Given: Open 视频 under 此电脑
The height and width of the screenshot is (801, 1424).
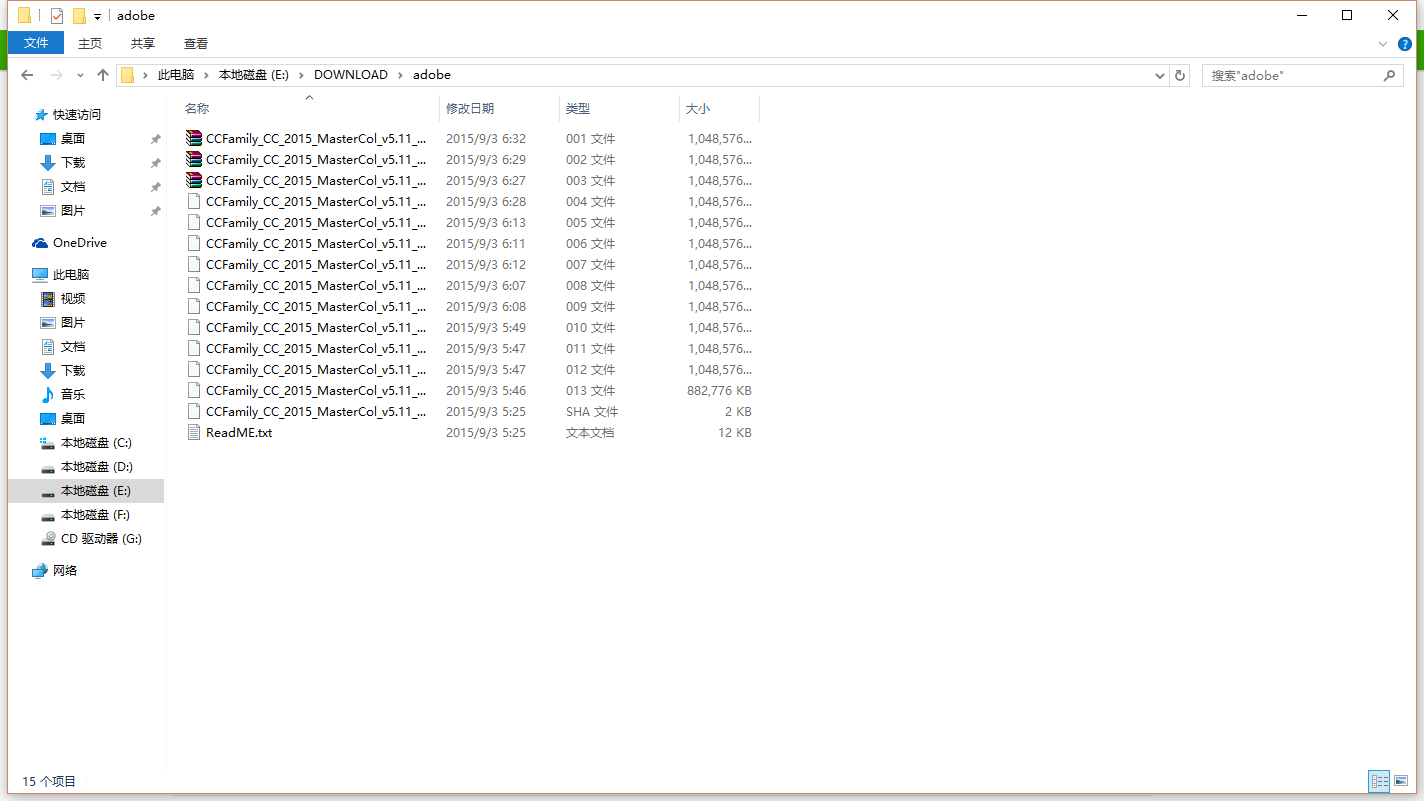Looking at the screenshot, I should 73,299.
